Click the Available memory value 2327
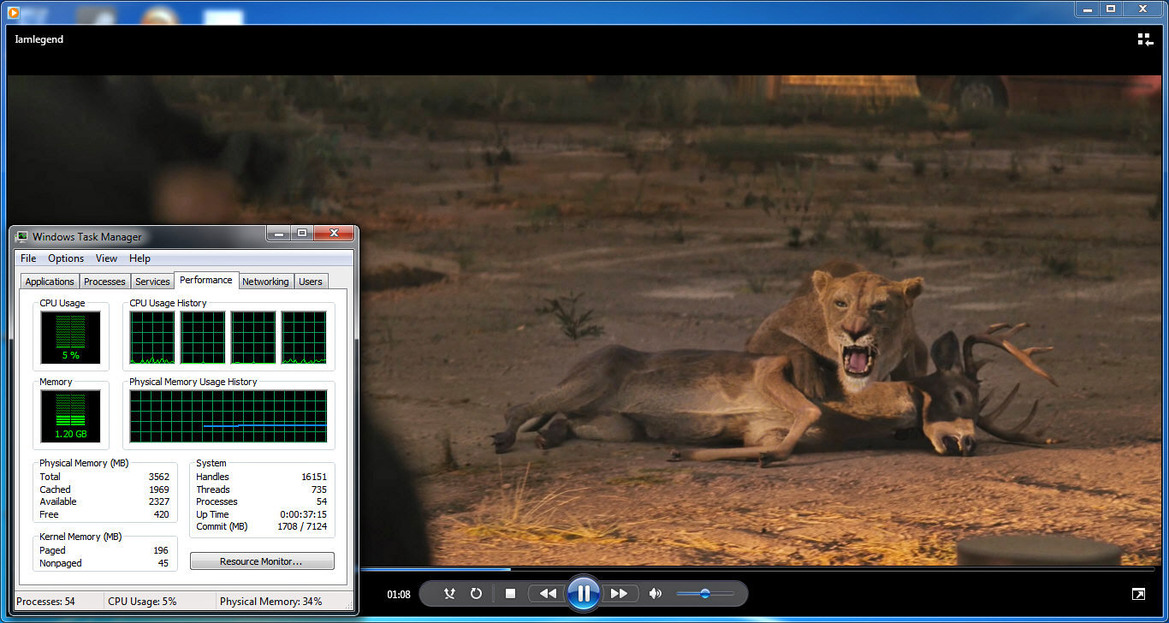The height and width of the screenshot is (623, 1169). tap(159, 502)
